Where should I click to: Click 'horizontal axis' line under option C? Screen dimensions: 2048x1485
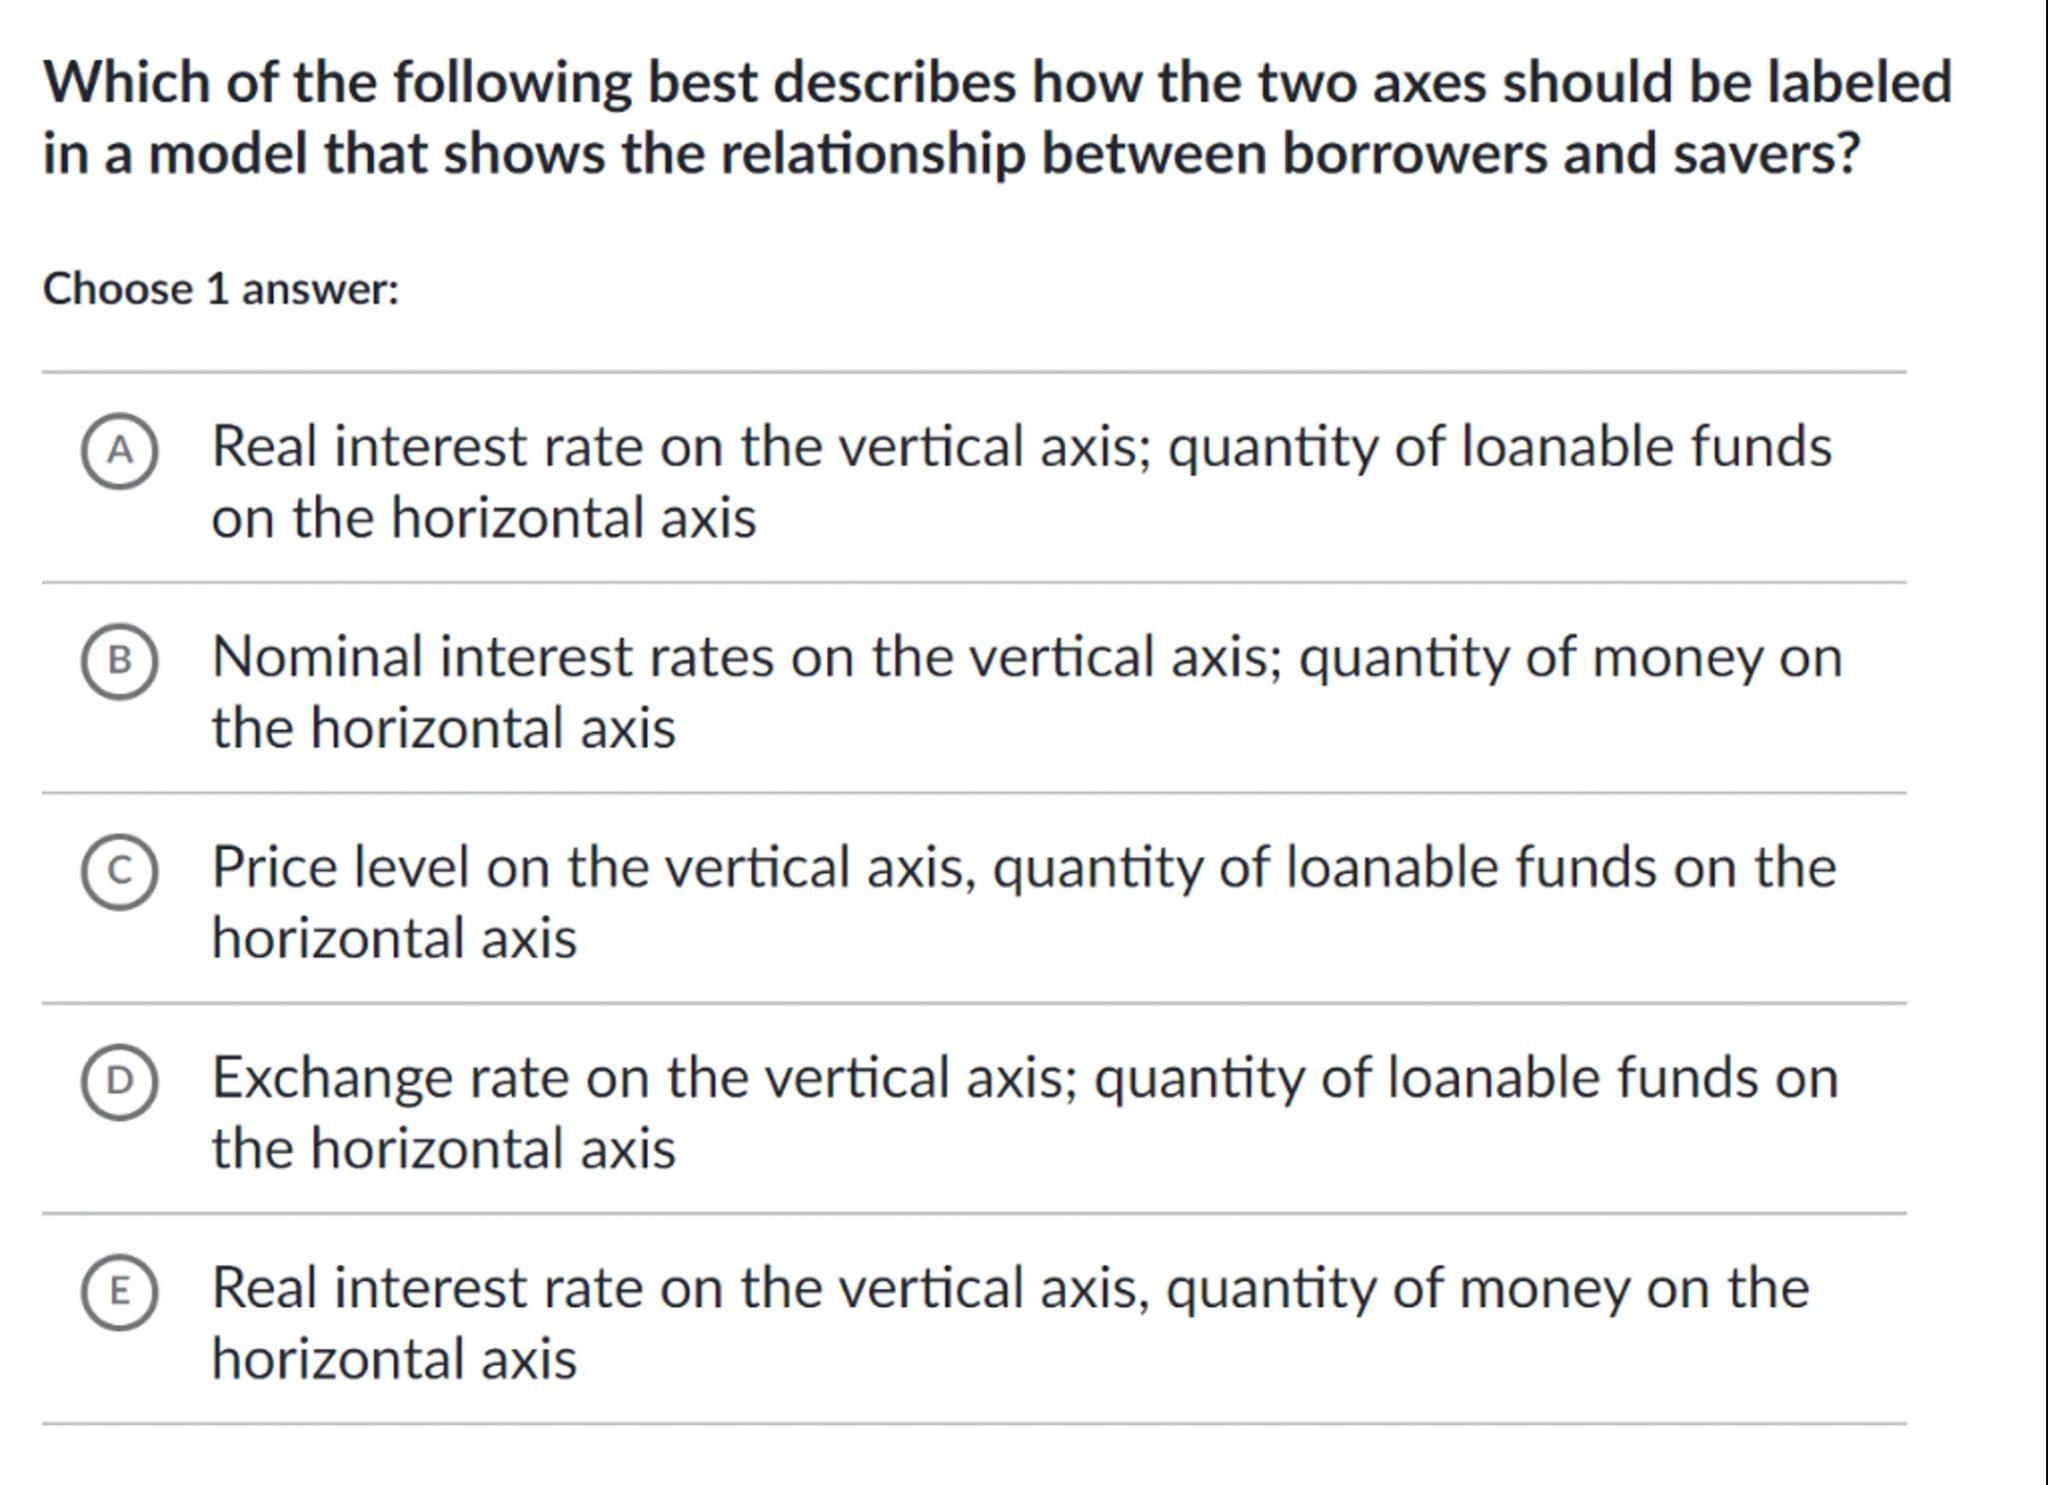tap(394, 939)
